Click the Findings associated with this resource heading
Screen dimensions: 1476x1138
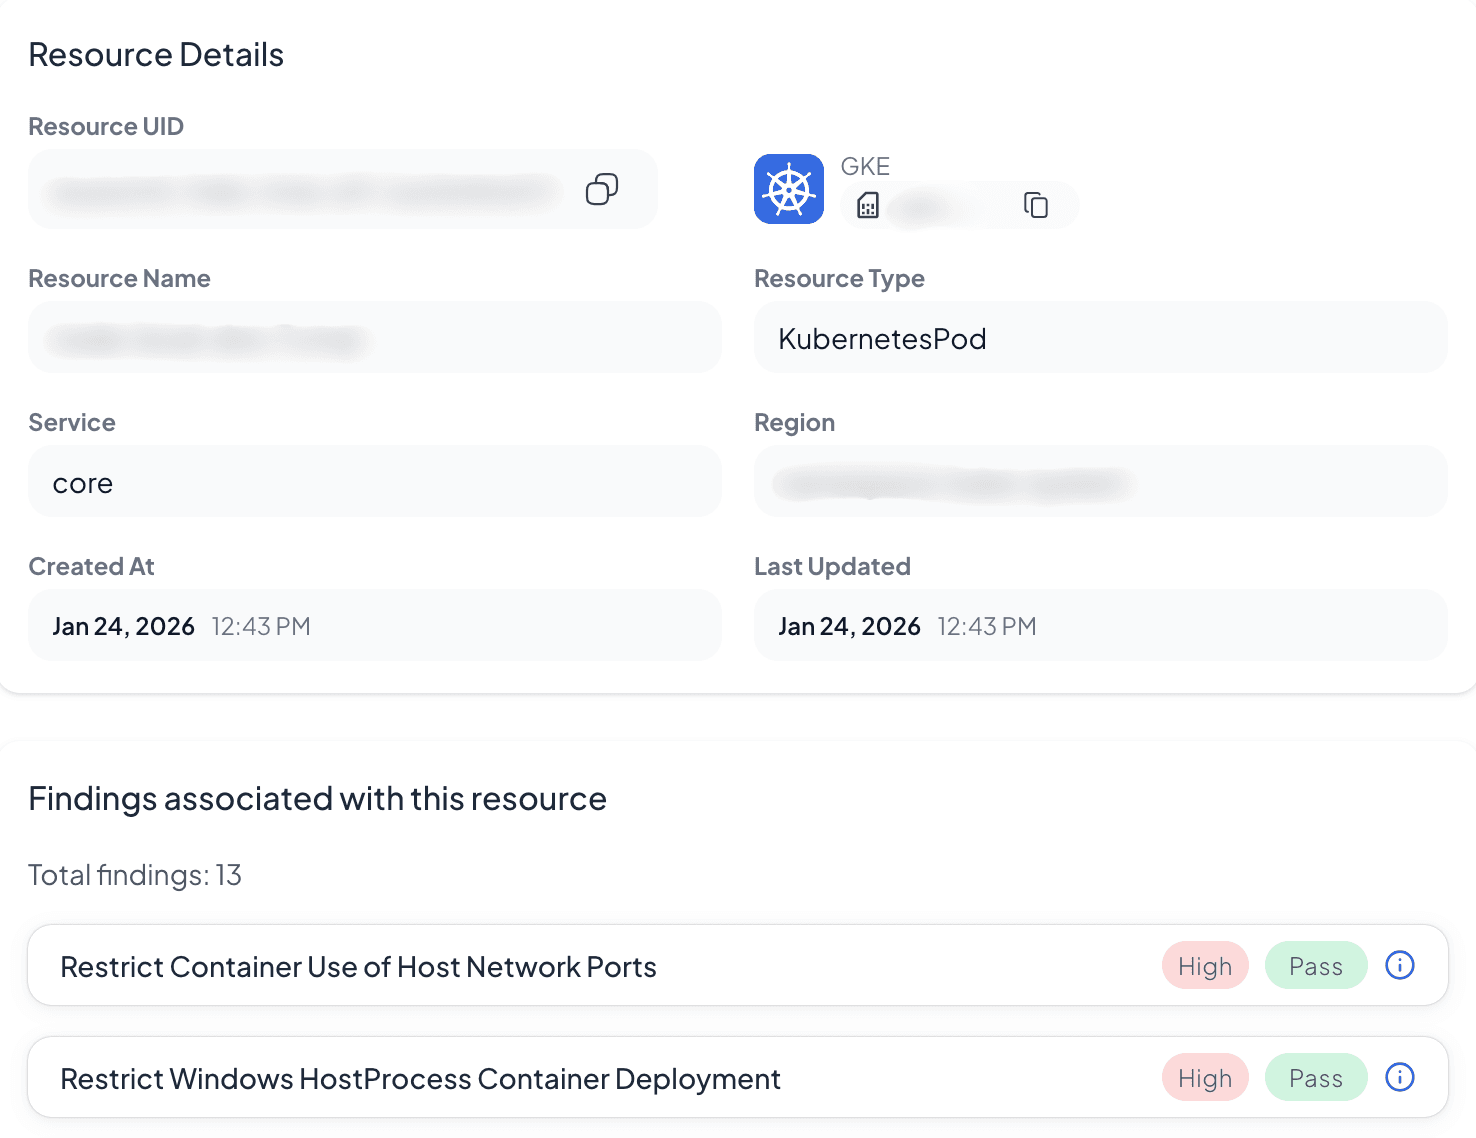click(x=318, y=798)
